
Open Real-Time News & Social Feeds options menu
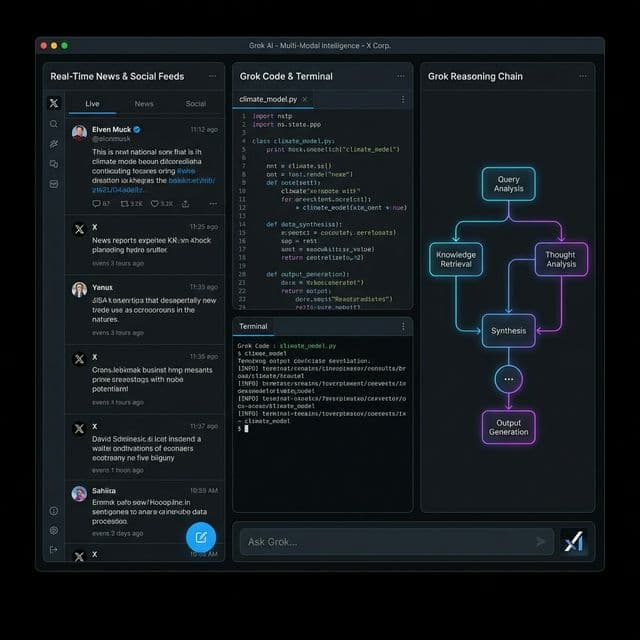[x=212, y=76]
